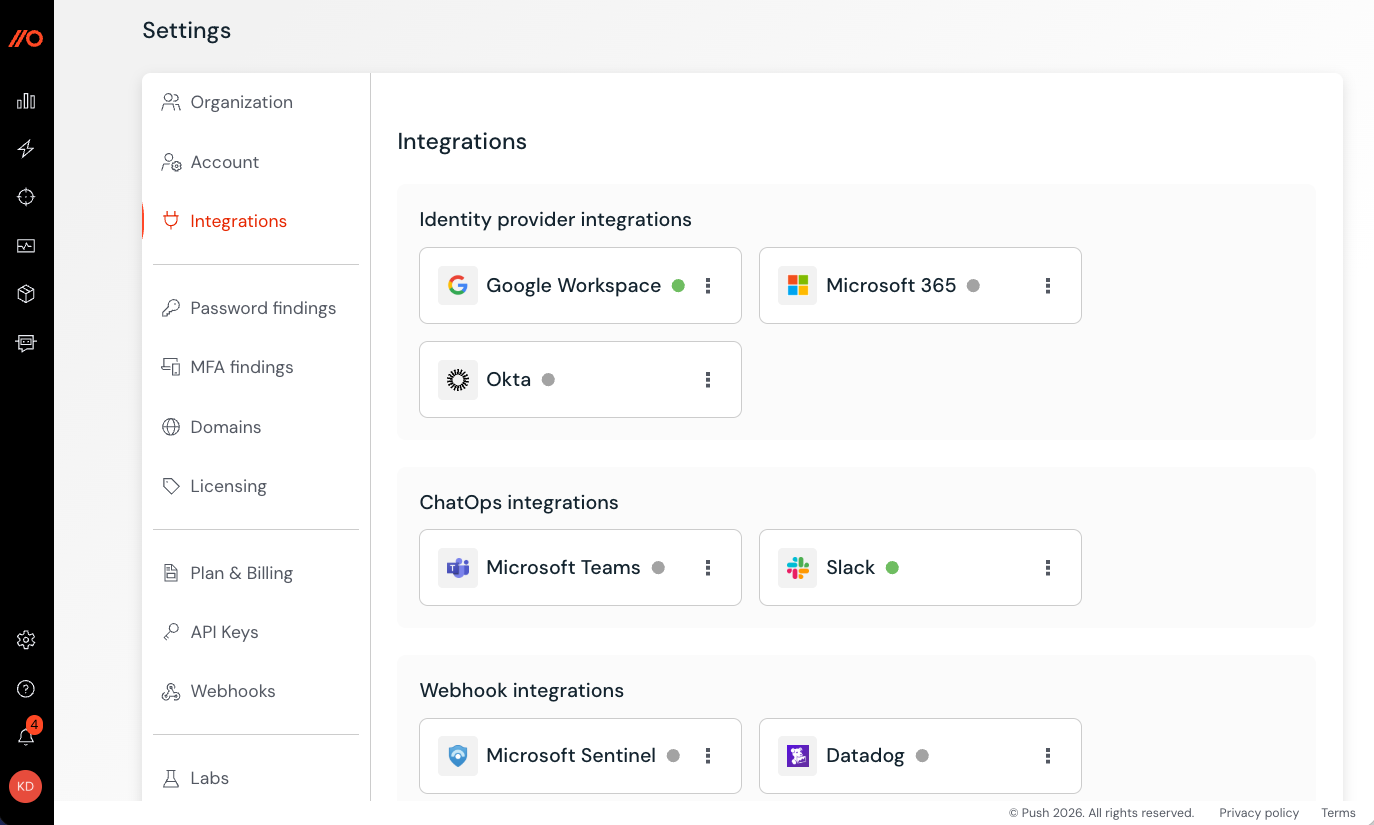Switch to the Organization settings section
The image size is (1374, 825).
[x=241, y=101]
